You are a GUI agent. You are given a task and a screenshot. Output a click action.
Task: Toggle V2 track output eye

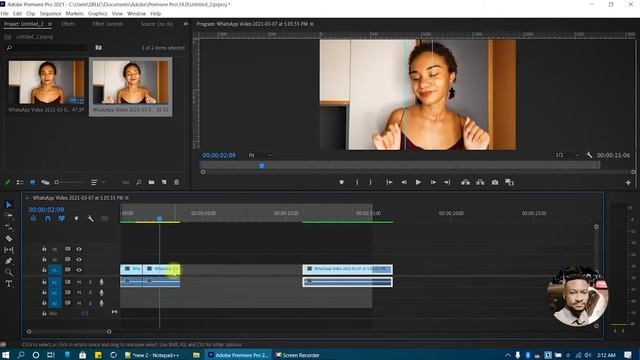click(x=79, y=259)
